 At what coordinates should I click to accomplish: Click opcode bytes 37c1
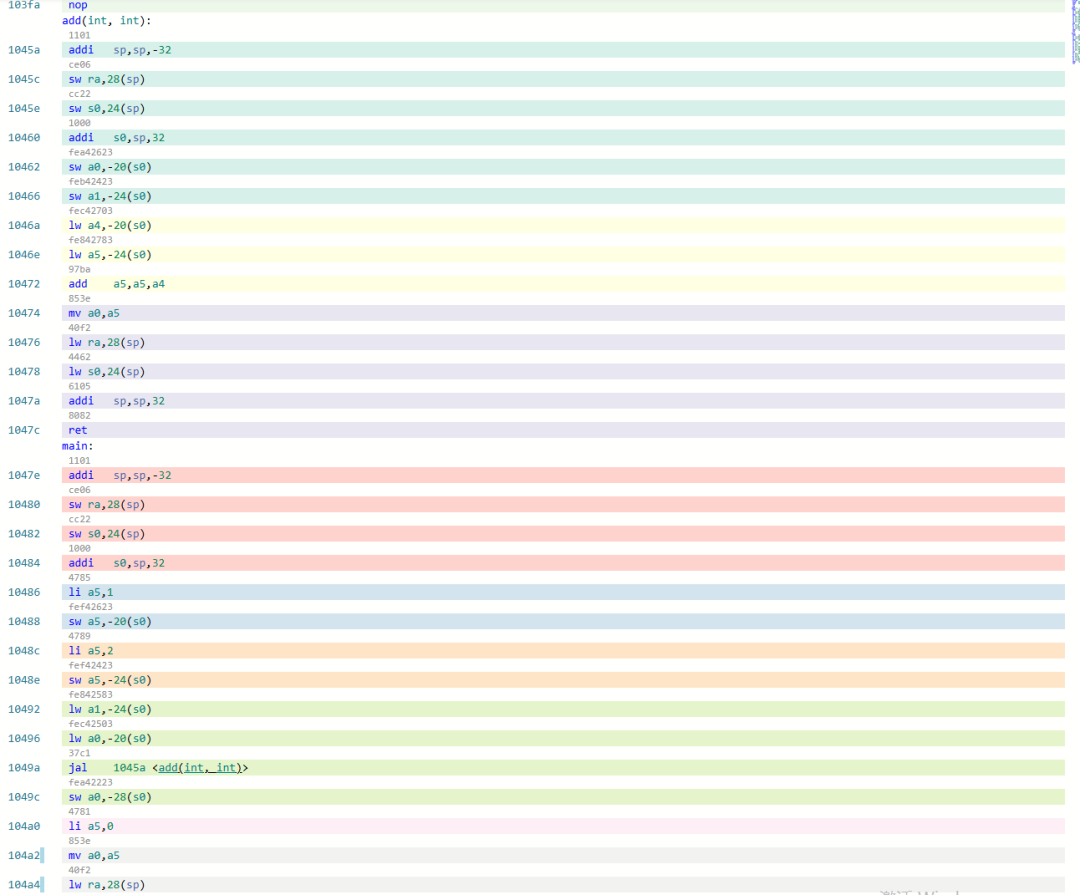(x=79, y=753)
